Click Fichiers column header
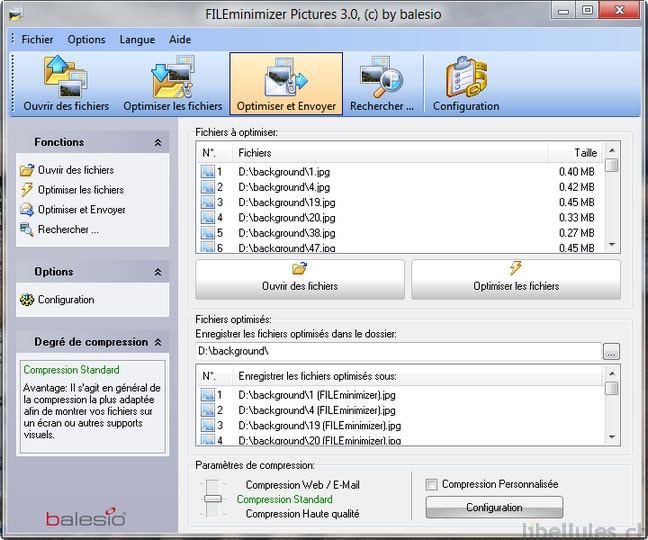The image size is (648, 540). [390, 153]
